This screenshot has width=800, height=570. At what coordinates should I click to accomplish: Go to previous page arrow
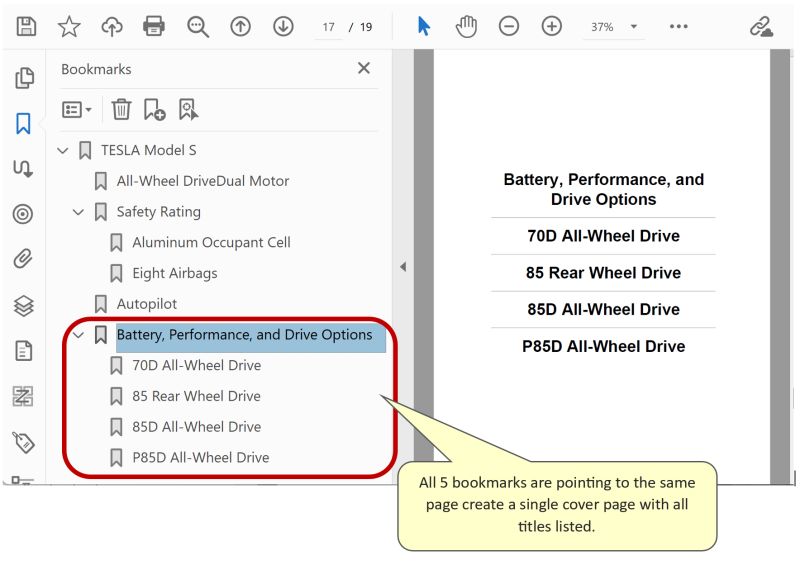point(240,26)
